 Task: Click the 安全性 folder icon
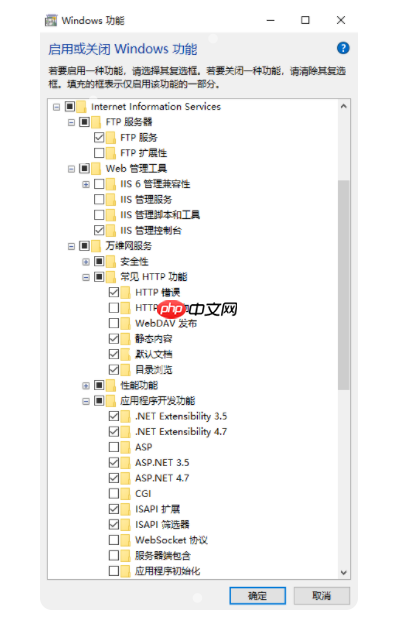click(x=110, y=262)
